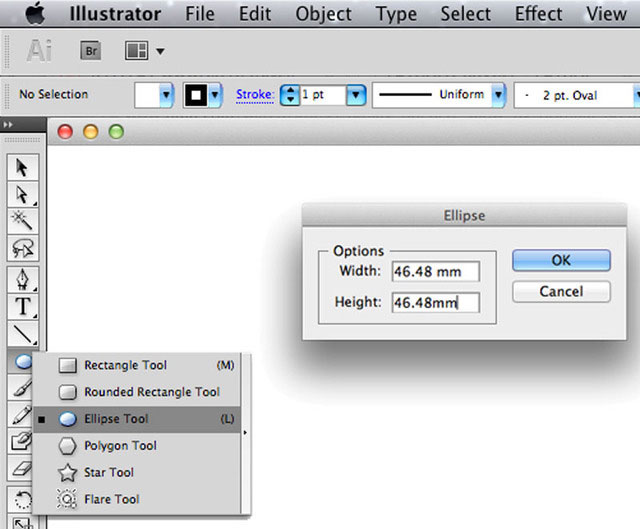The height and width of the screenshot is (529, 640).
Task: Click the stroke weight 1 pt field
Action: (323, 95)
